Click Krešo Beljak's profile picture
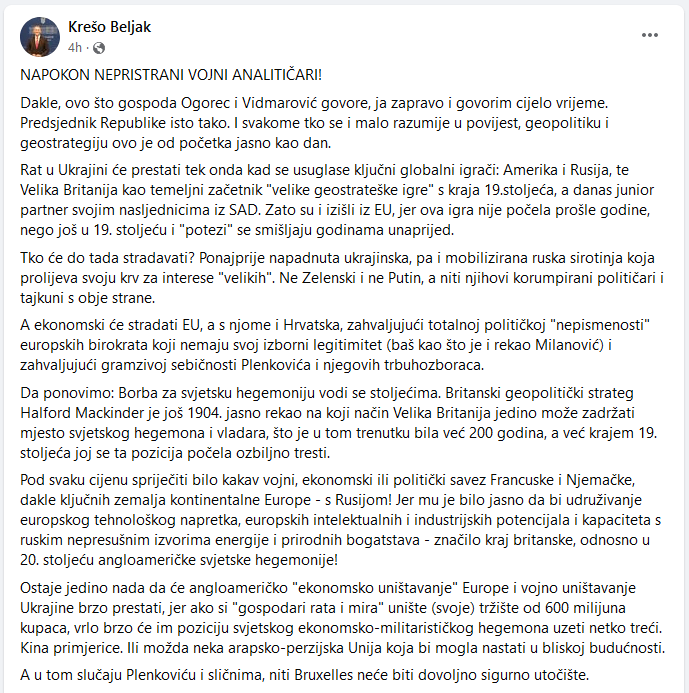The image size is (689, 693). [x=38, y=35]
